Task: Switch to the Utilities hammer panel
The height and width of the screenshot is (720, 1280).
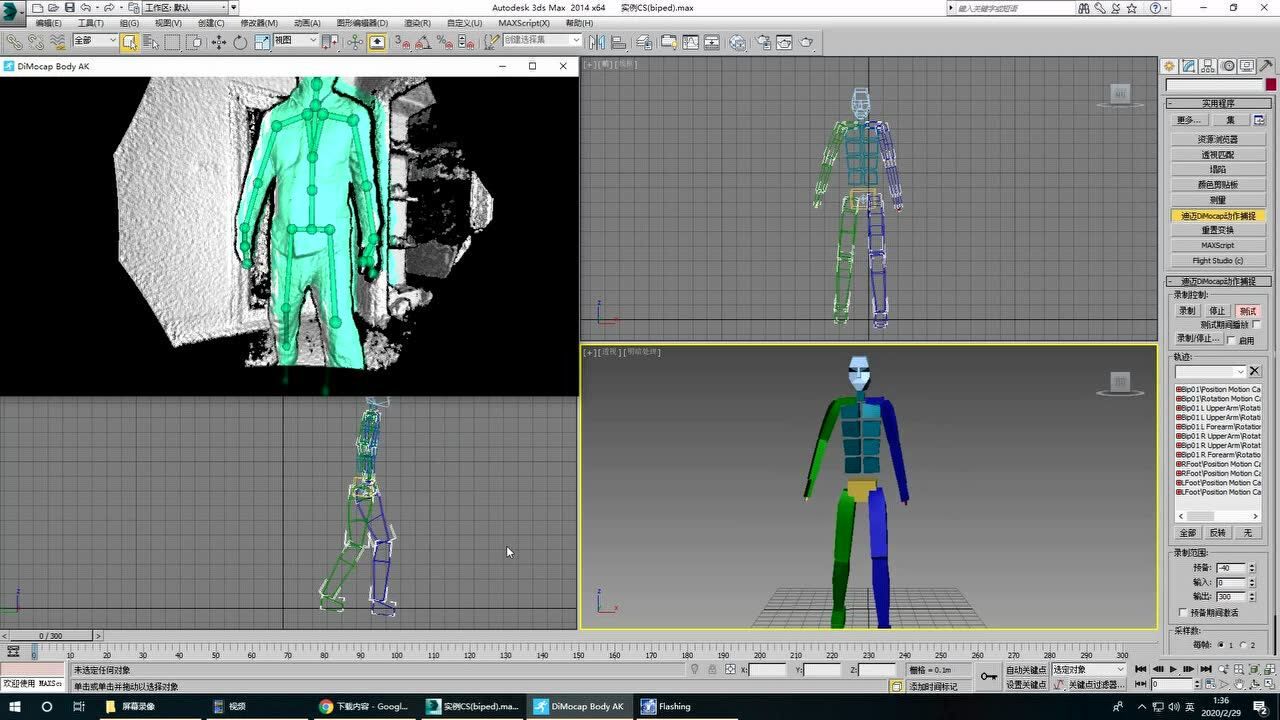Action: coord(1265,66)
